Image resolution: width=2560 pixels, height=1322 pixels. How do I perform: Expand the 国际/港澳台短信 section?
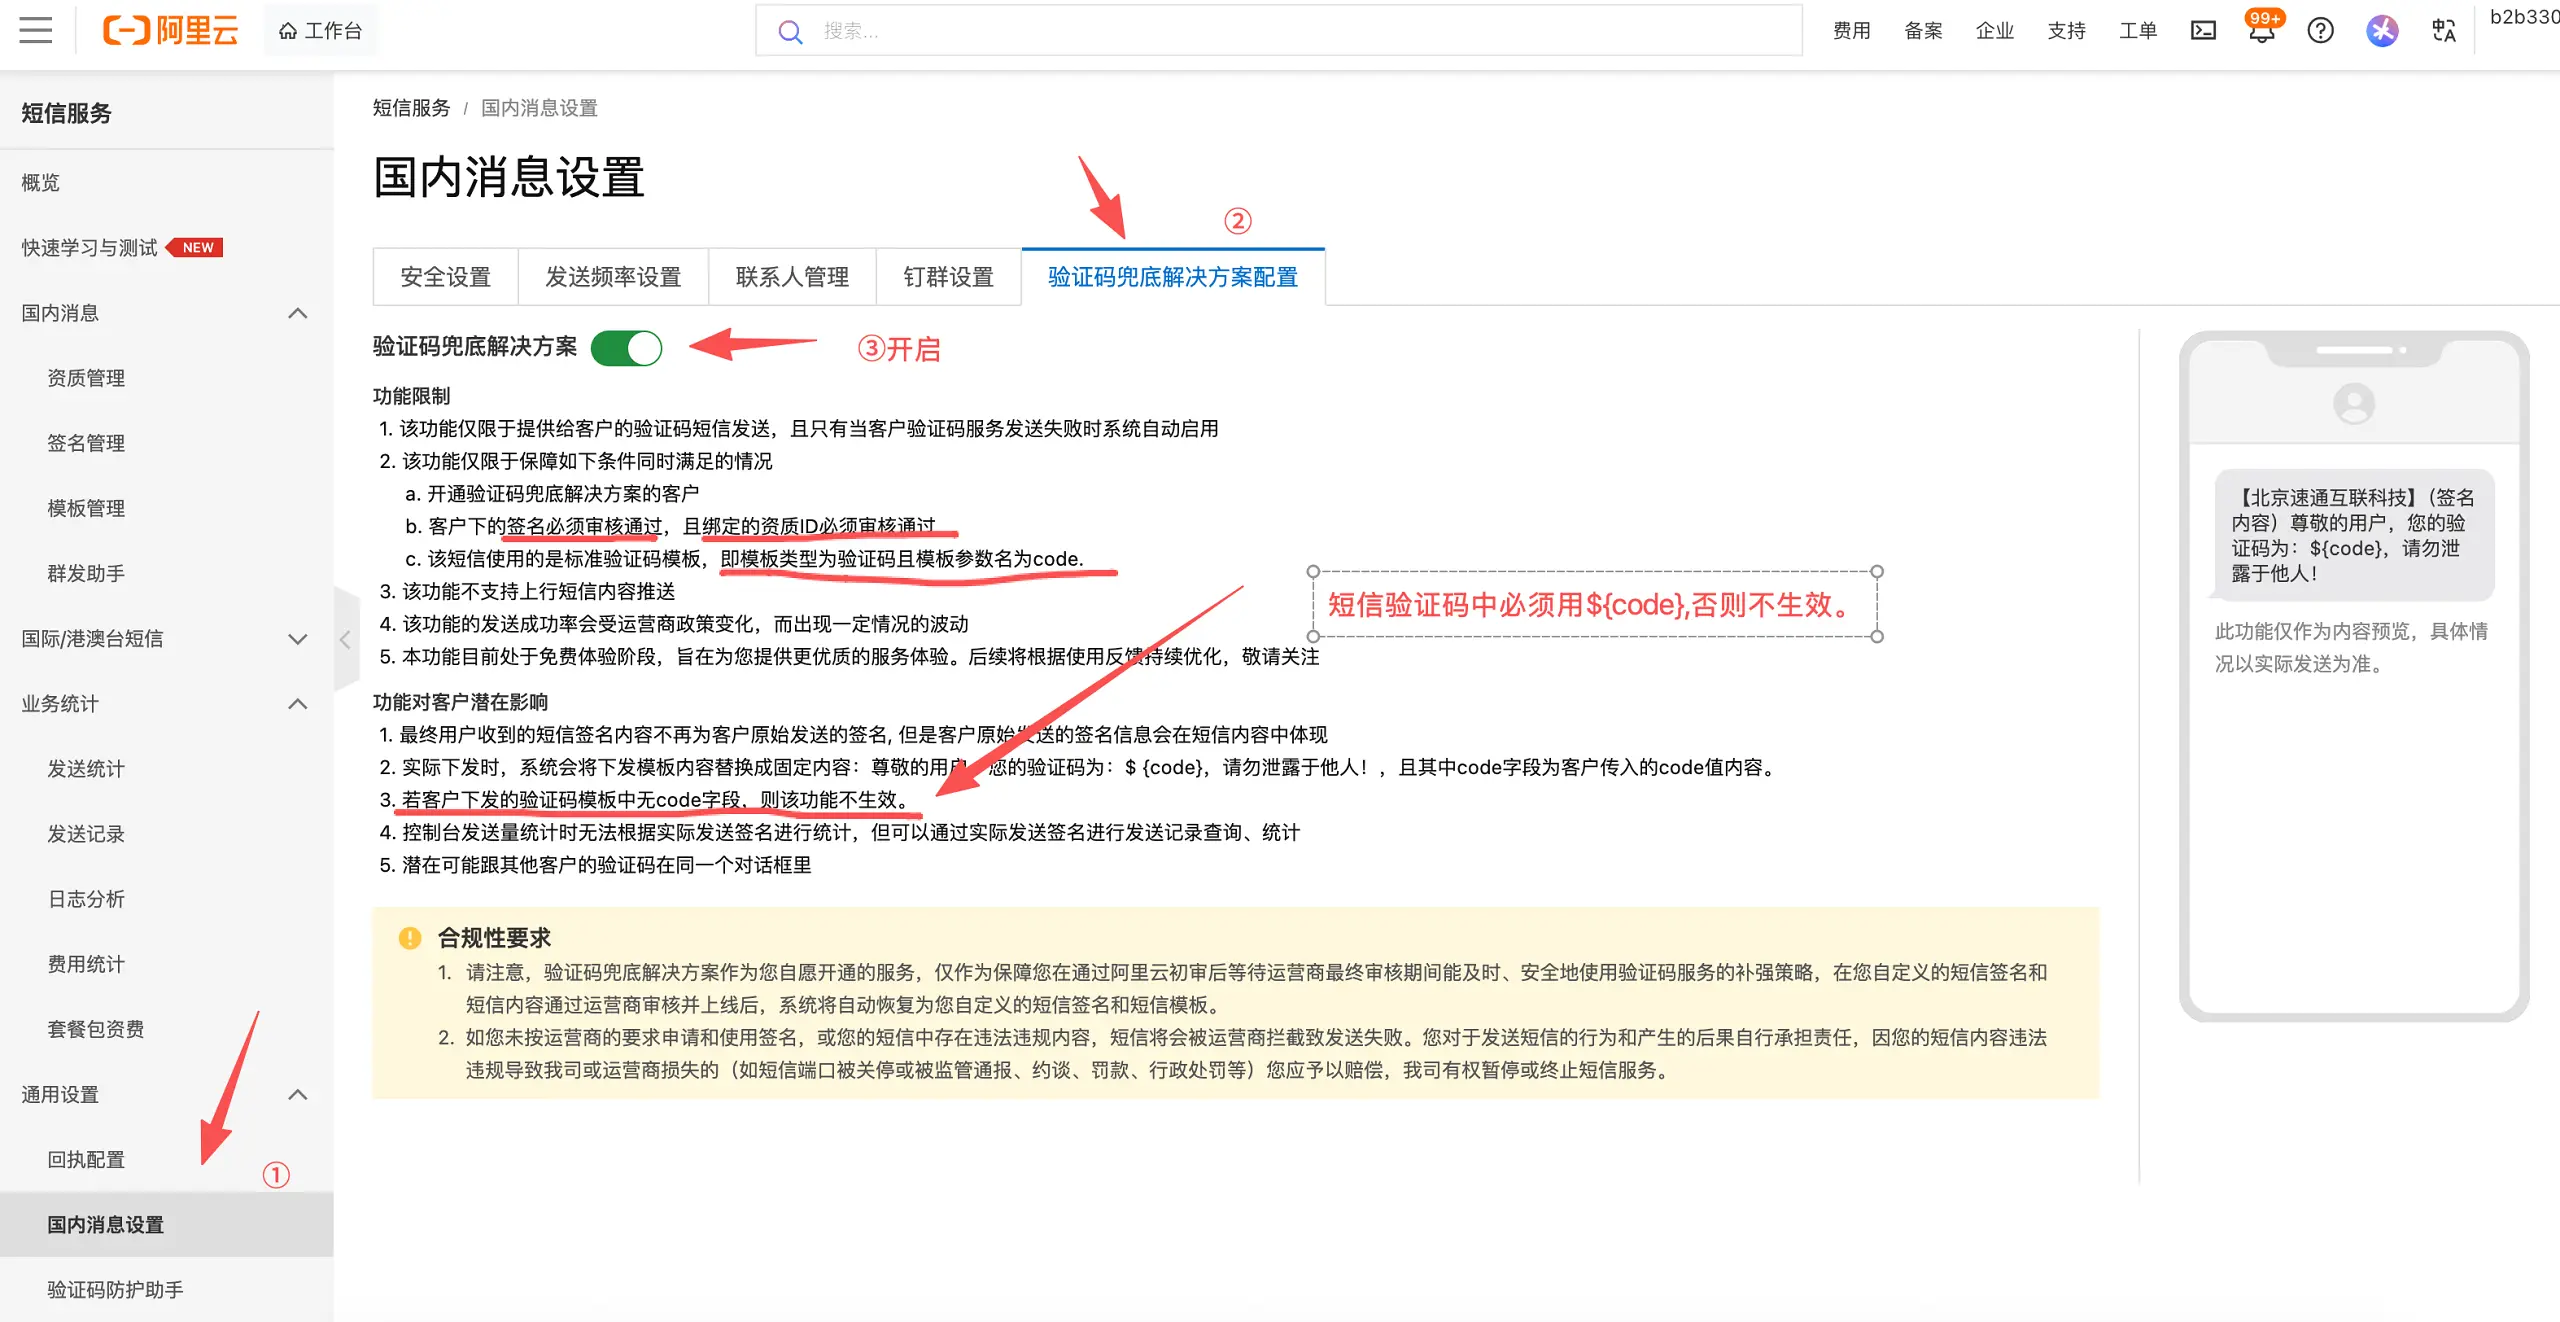click(x=297, y=638)
